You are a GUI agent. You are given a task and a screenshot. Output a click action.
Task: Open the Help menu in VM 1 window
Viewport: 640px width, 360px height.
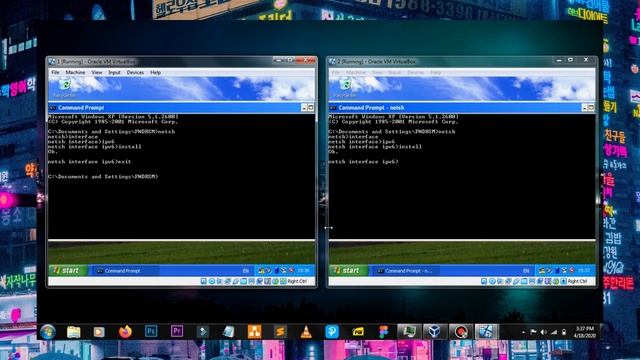point(155,72)
